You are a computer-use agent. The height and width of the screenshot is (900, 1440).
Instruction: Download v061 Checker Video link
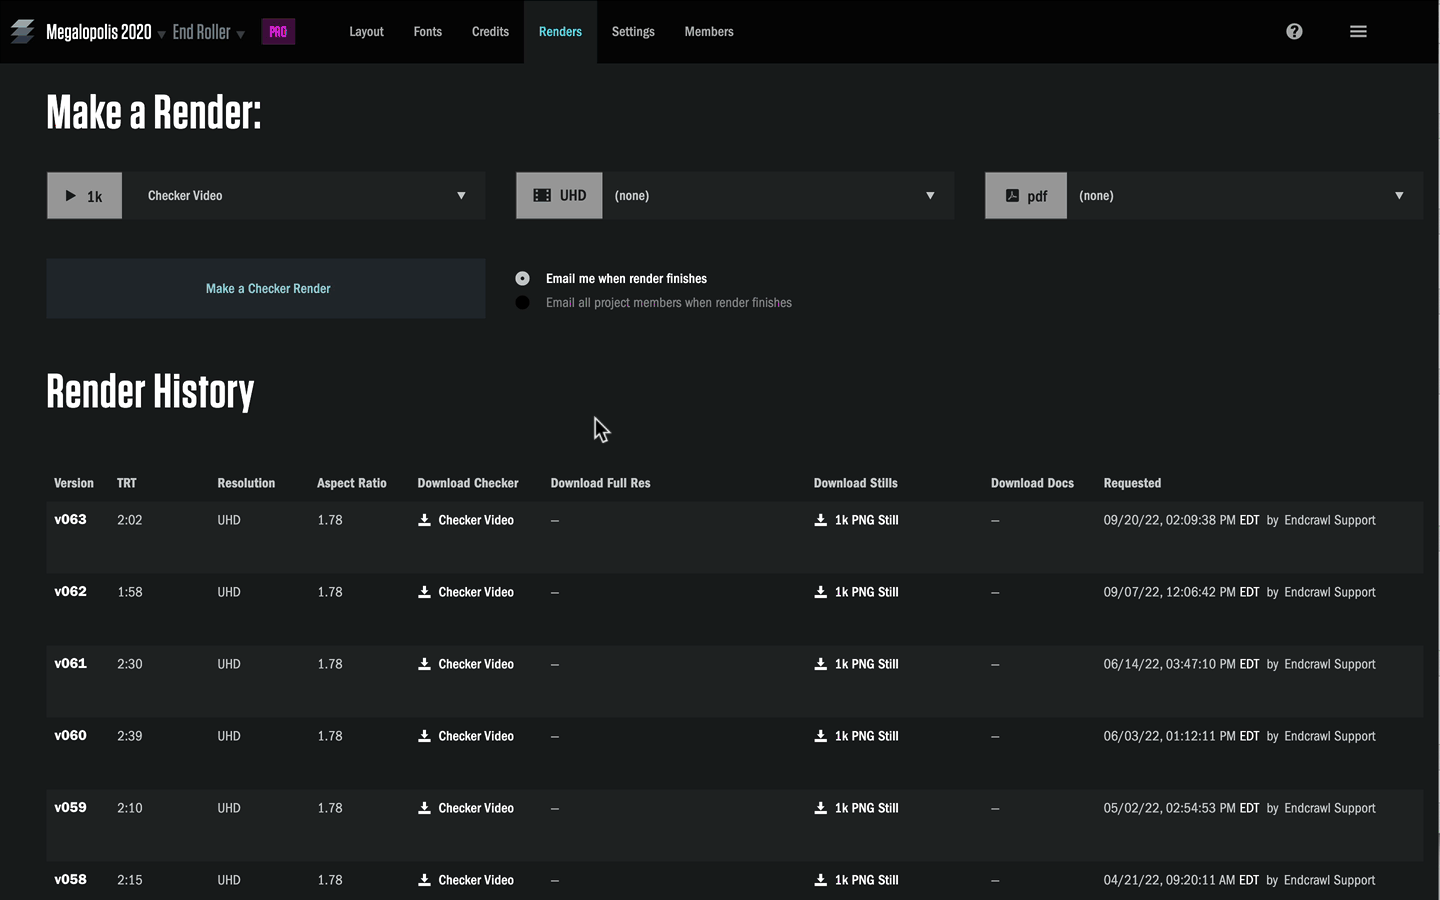coord(476,664)
